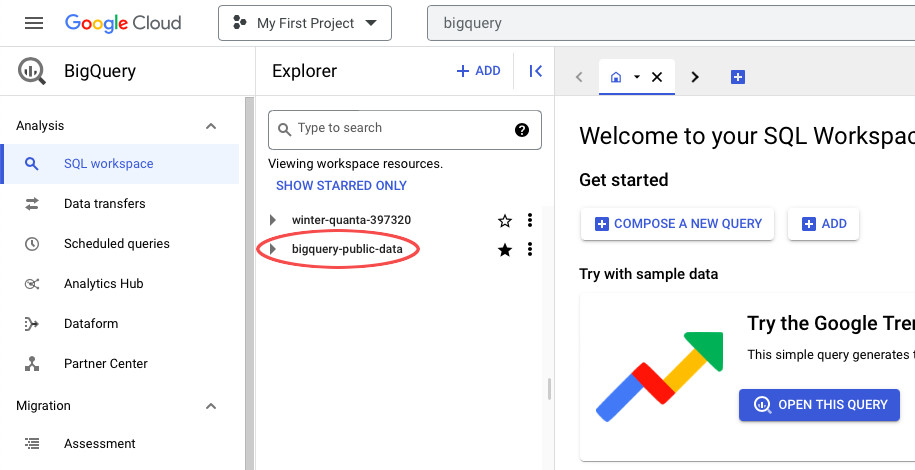
Task: Click the Partner Center icon
Action: [x=32, y=364]
